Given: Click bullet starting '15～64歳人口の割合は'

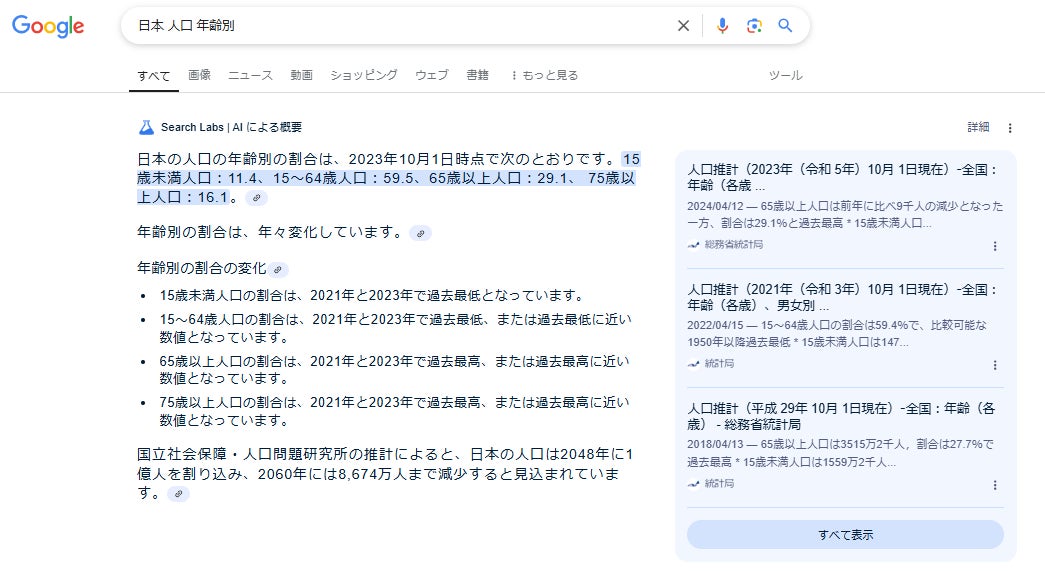Looking at the screenshot, I should [x=395, y=328].
